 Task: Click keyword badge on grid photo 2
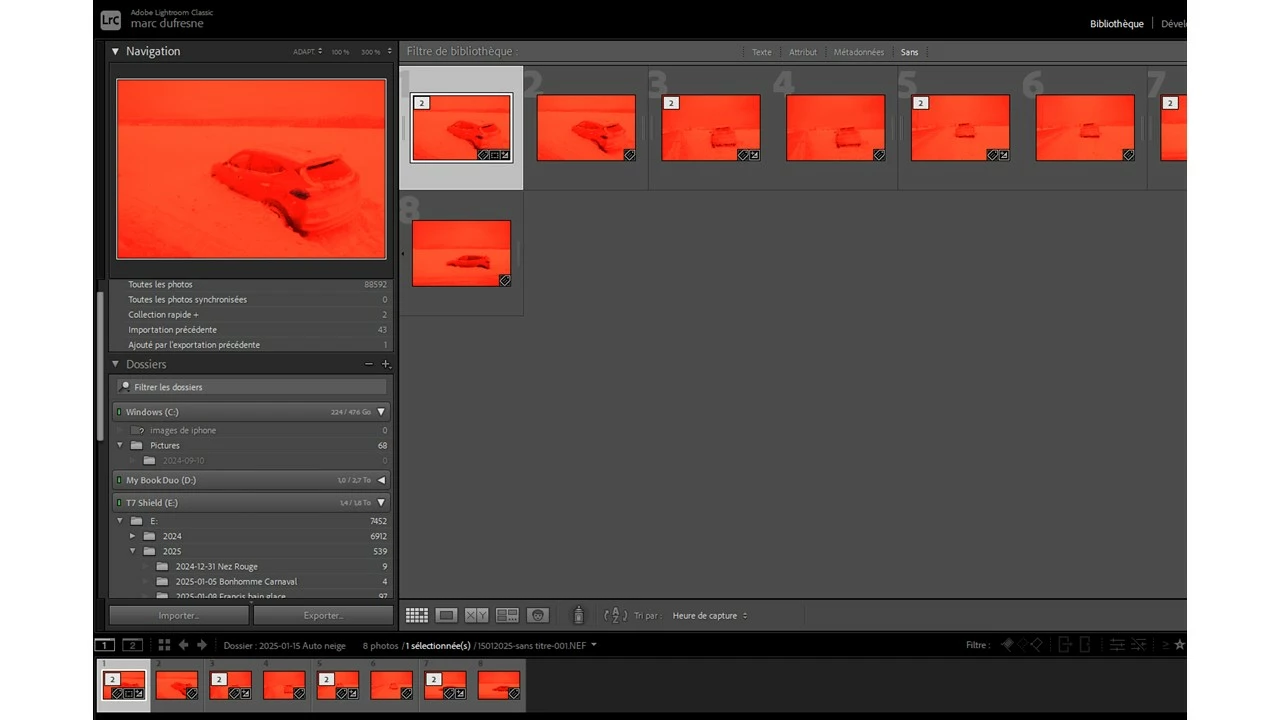point(630,155)
